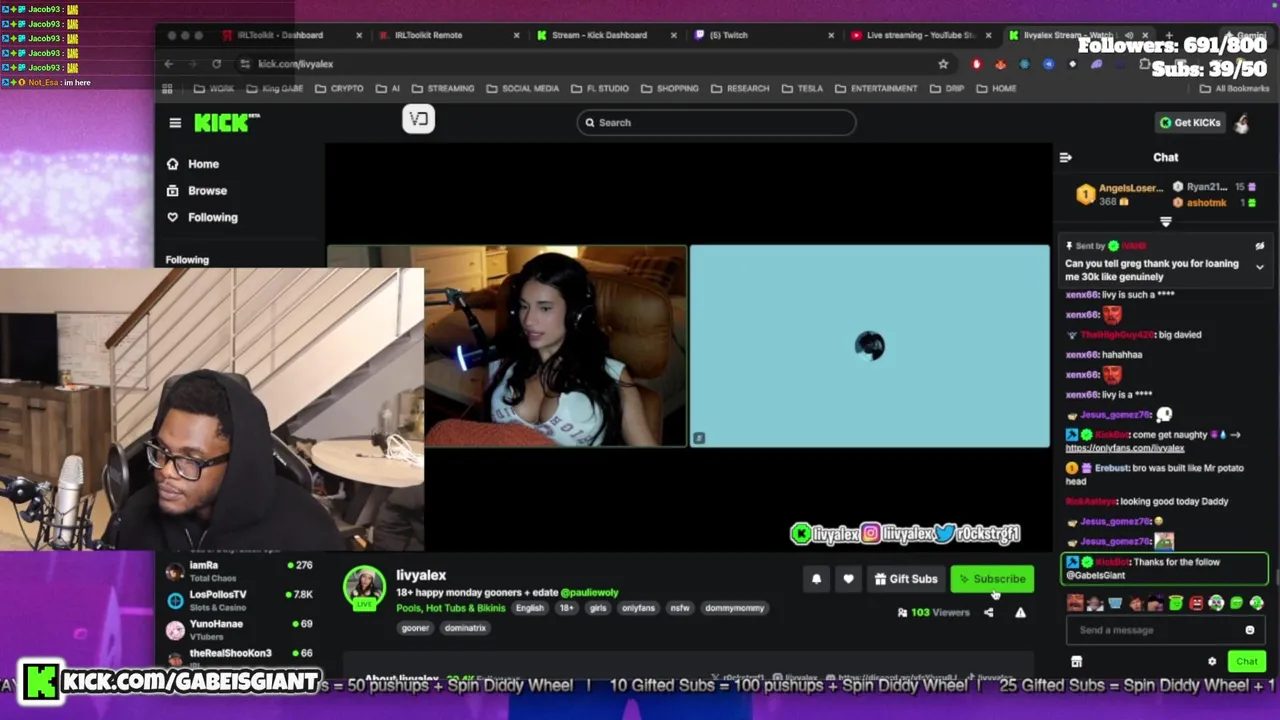Click the green Subscribe button
The height and width of the screenshot is (720, 1280).
(x=992, y=579)
